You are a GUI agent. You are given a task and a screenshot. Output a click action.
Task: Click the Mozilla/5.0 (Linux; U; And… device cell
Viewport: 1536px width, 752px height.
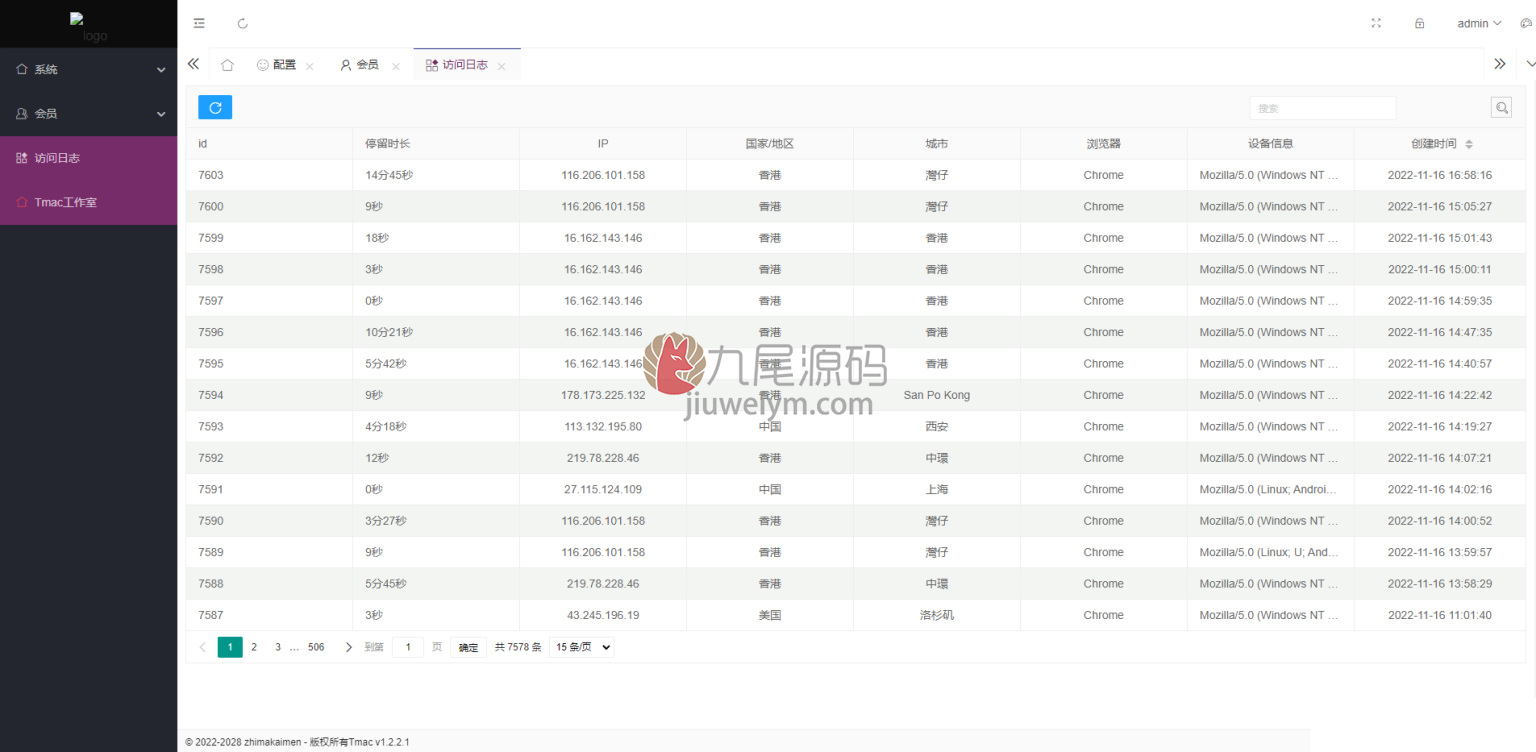click(x=1271, y=552)
